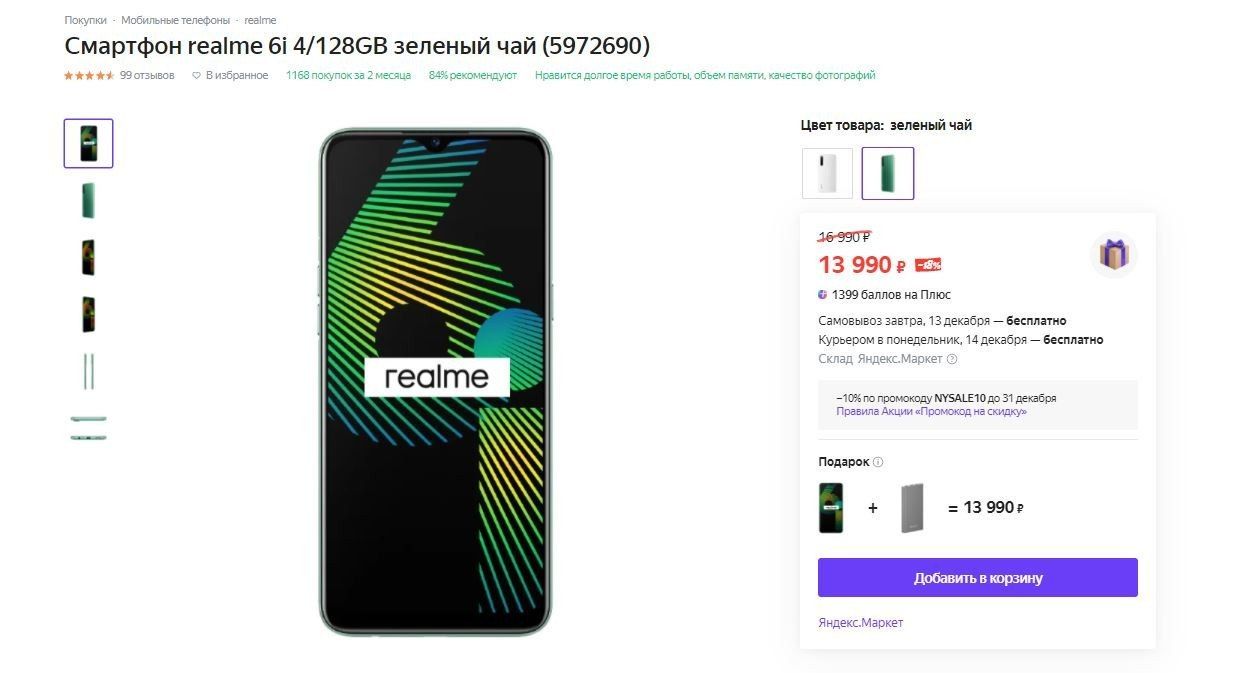Click the gift box icon
This screenshot has height=673, width=1233.
(1113, 254)
